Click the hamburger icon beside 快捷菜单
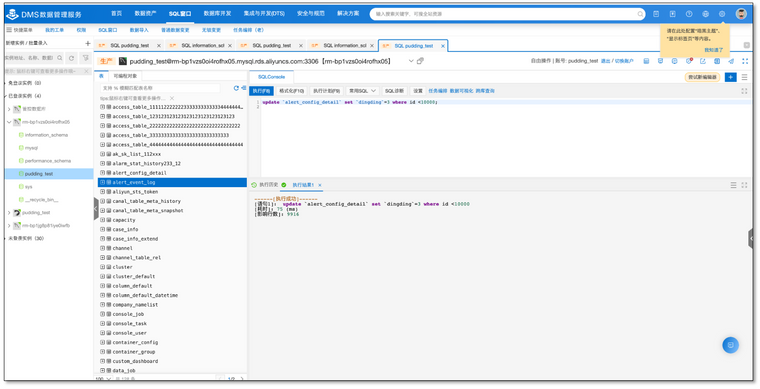 tap(9, 30)
